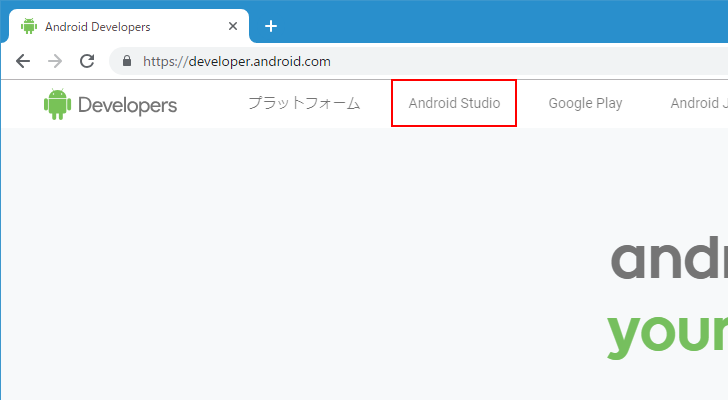Click the Android robot tab favicon

pos(29,26)
